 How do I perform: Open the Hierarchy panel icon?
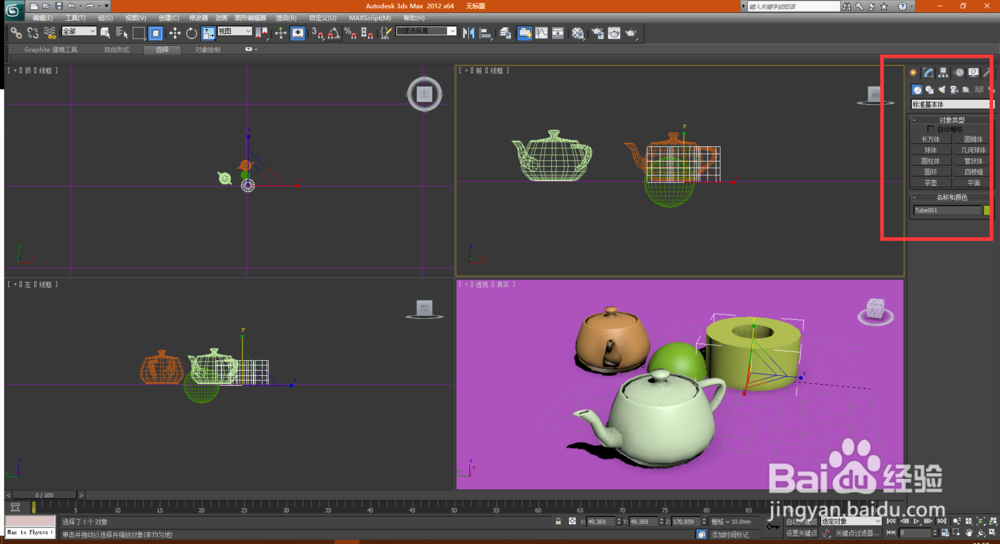coord(943,72)
